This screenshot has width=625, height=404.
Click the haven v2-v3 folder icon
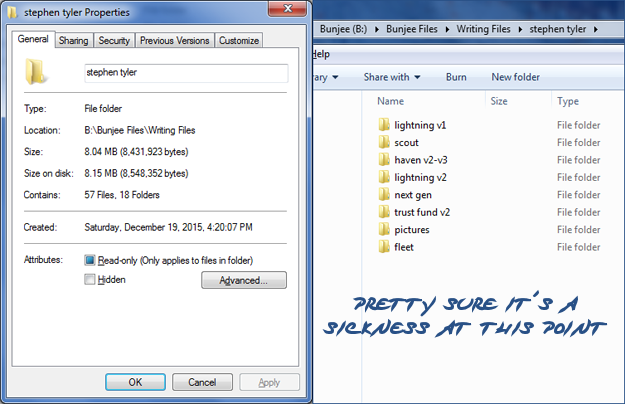click(385, 160)
